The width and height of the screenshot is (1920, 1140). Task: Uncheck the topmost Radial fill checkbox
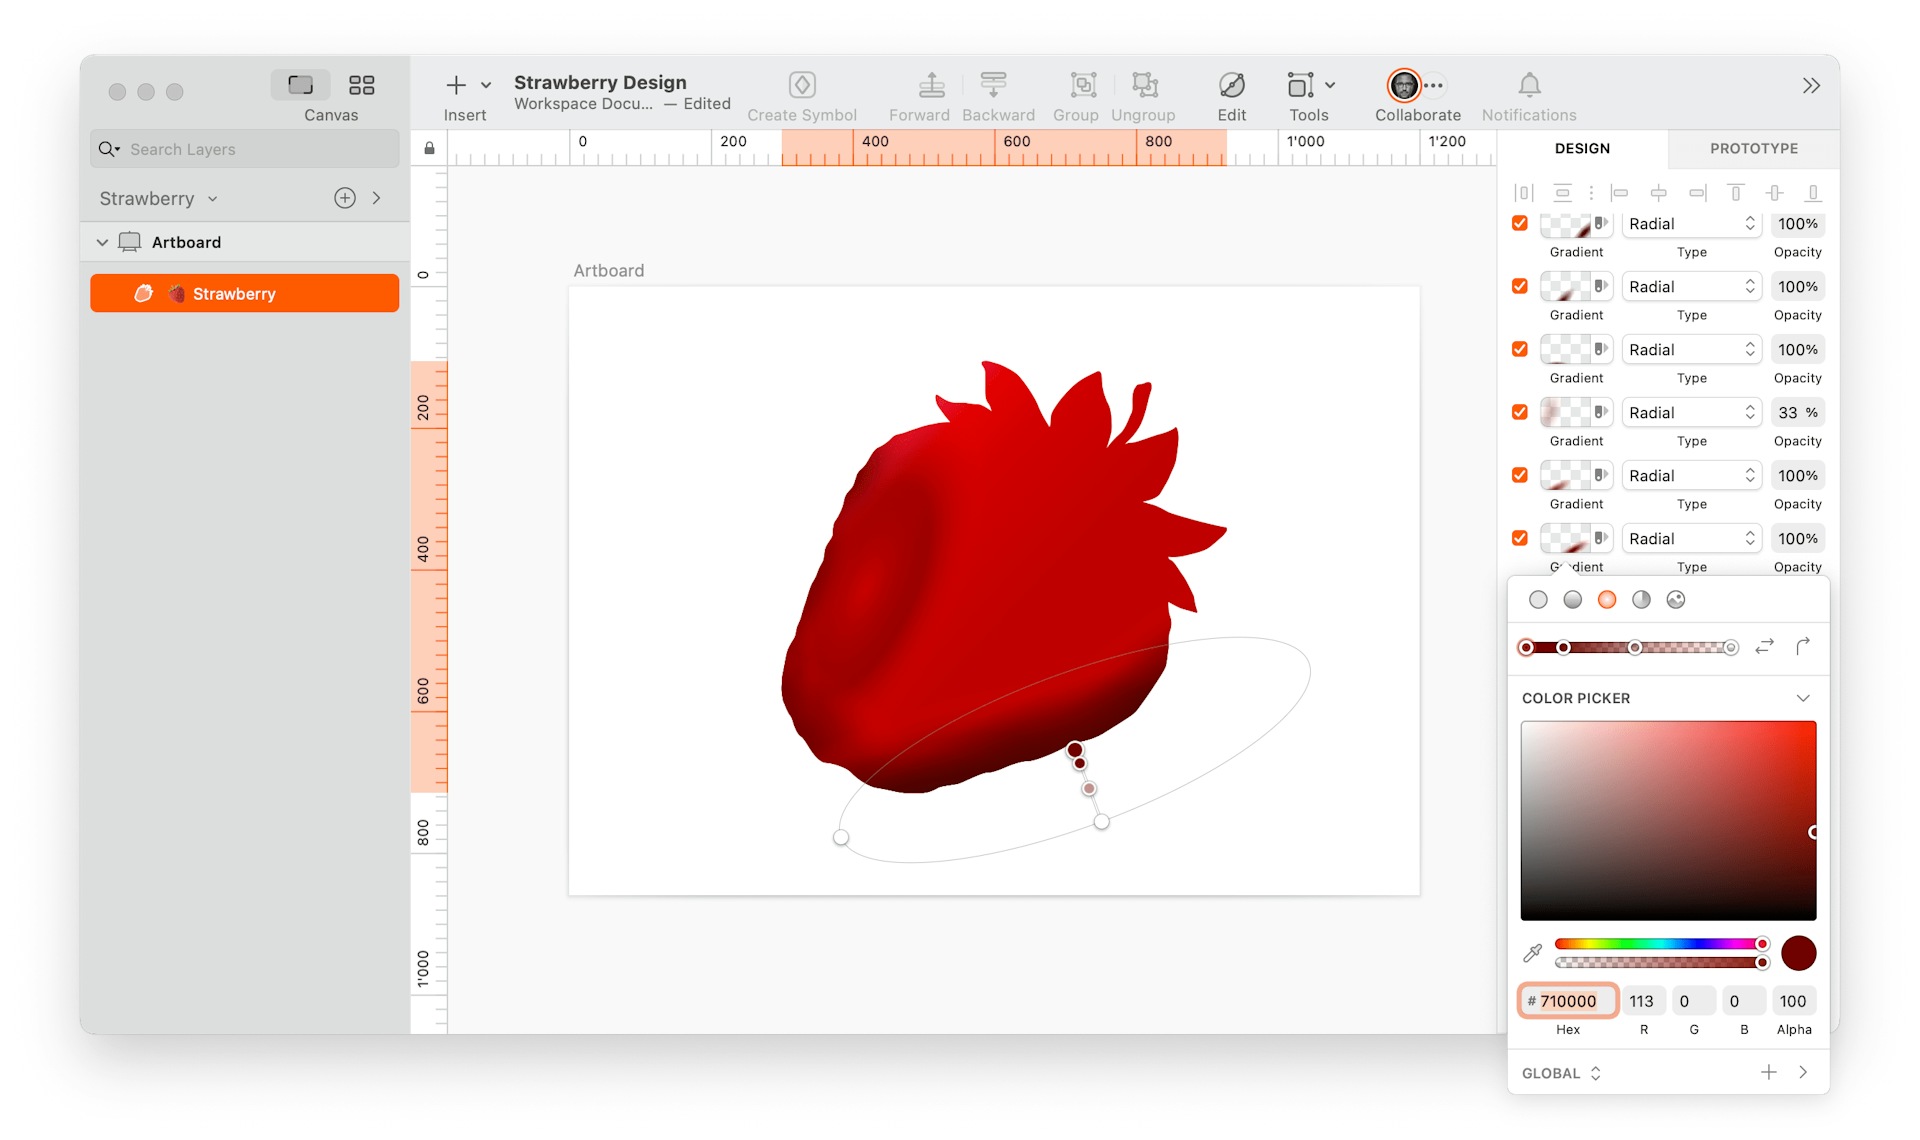[1520, 223]
